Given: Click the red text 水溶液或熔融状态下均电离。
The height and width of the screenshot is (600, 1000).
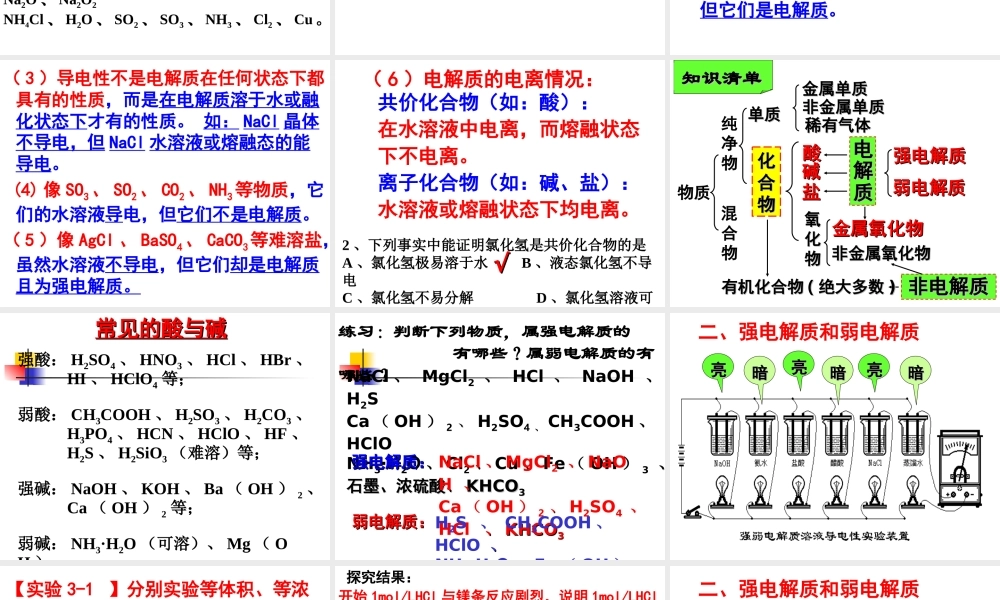Looking at the screenshot, I should pyautogui.click(x=504, y=209).
